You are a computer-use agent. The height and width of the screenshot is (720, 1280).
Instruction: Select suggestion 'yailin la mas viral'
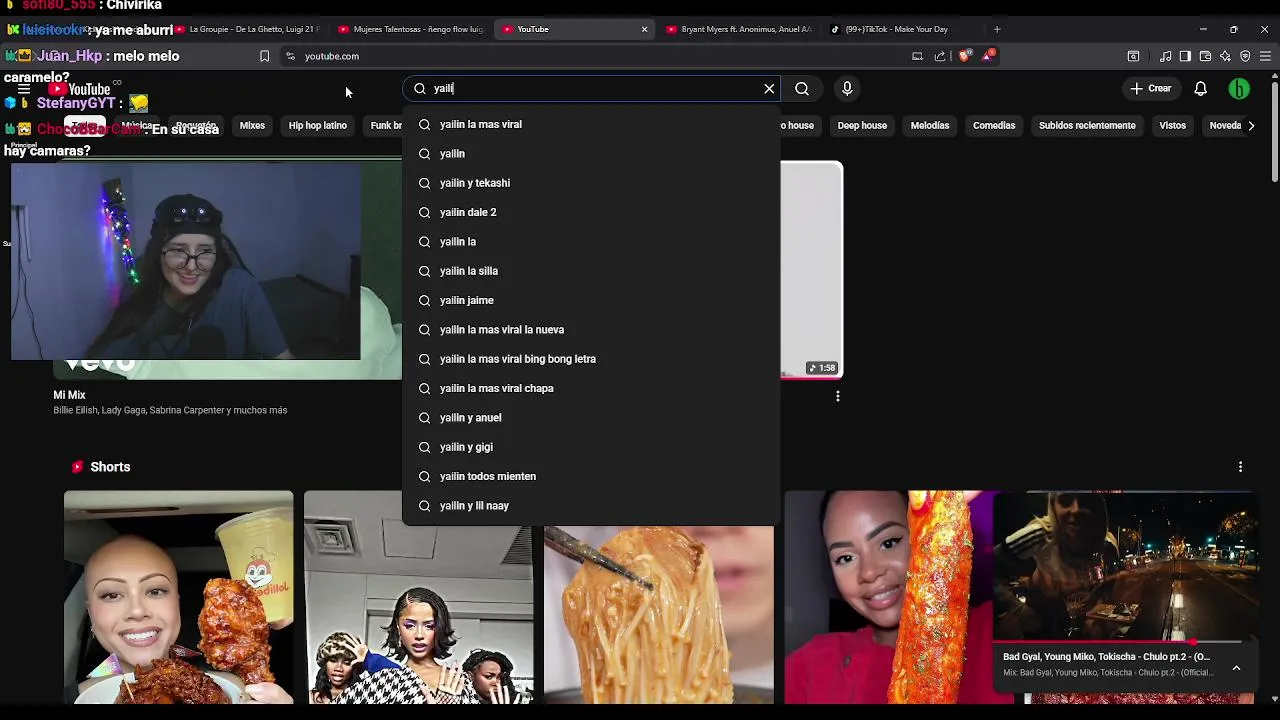tap(591, 124)
